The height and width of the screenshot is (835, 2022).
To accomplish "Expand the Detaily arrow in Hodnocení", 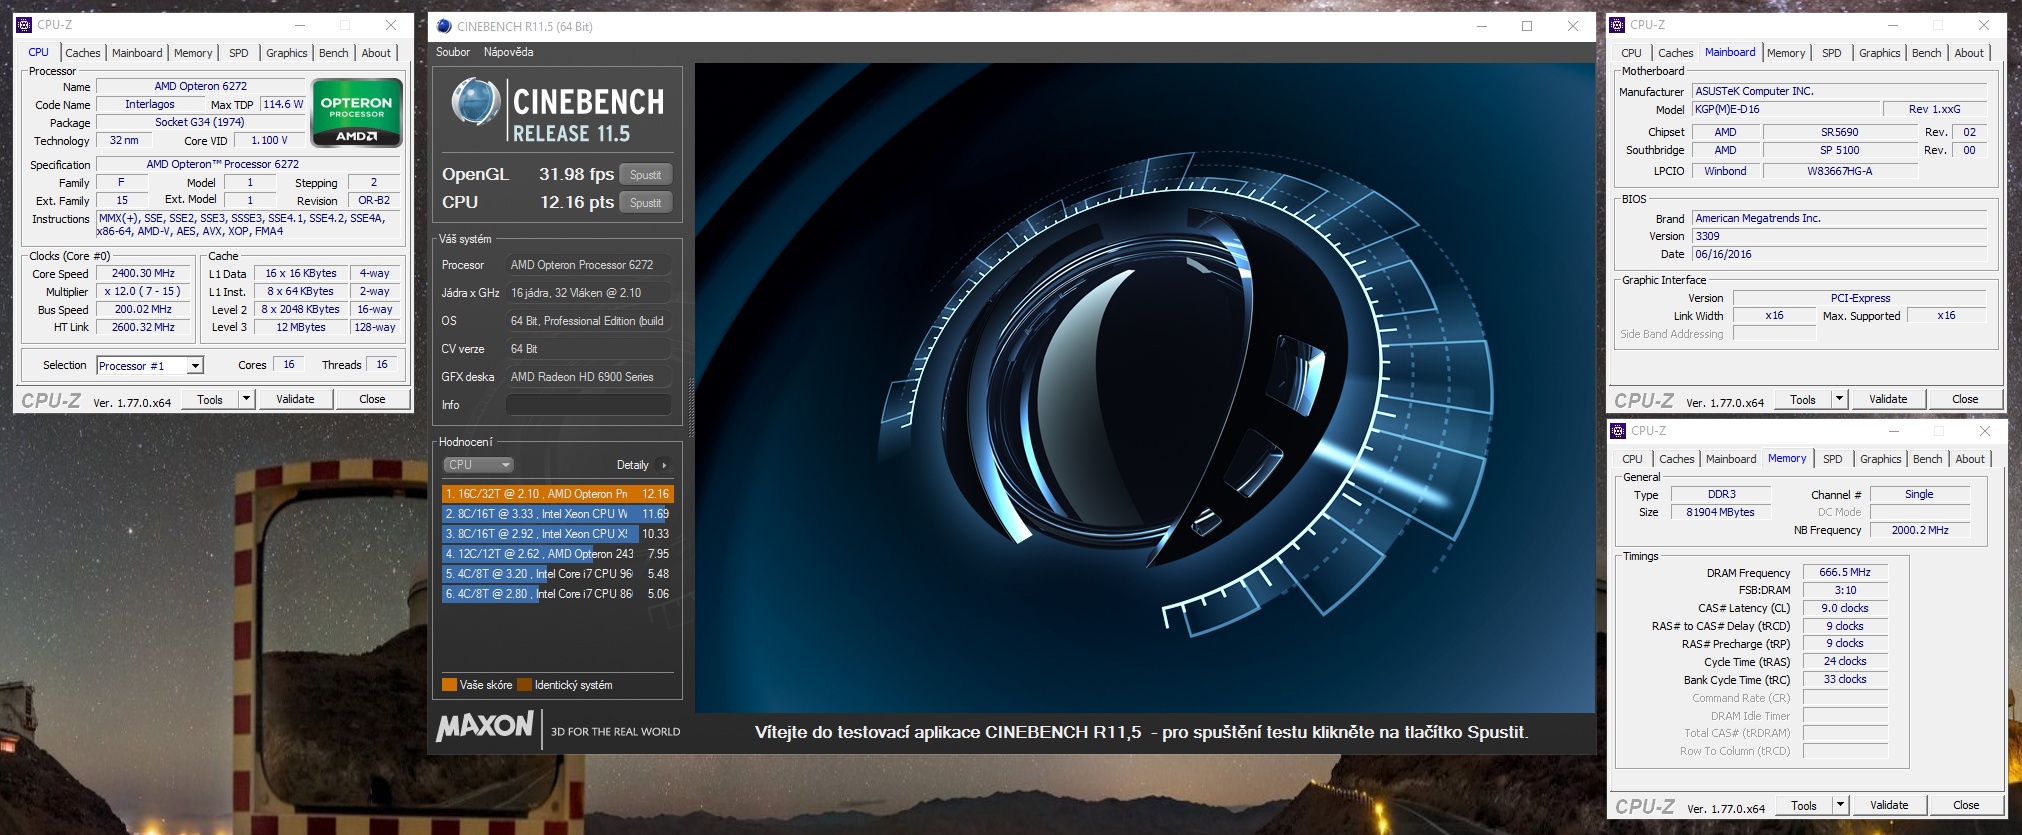I will (664, 465).
